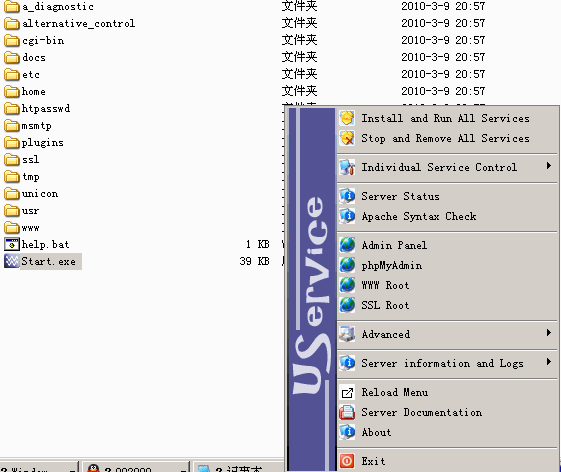Select the a_diagnostic folder name
The image size is (561, 472).
click(x=58, y=6)
